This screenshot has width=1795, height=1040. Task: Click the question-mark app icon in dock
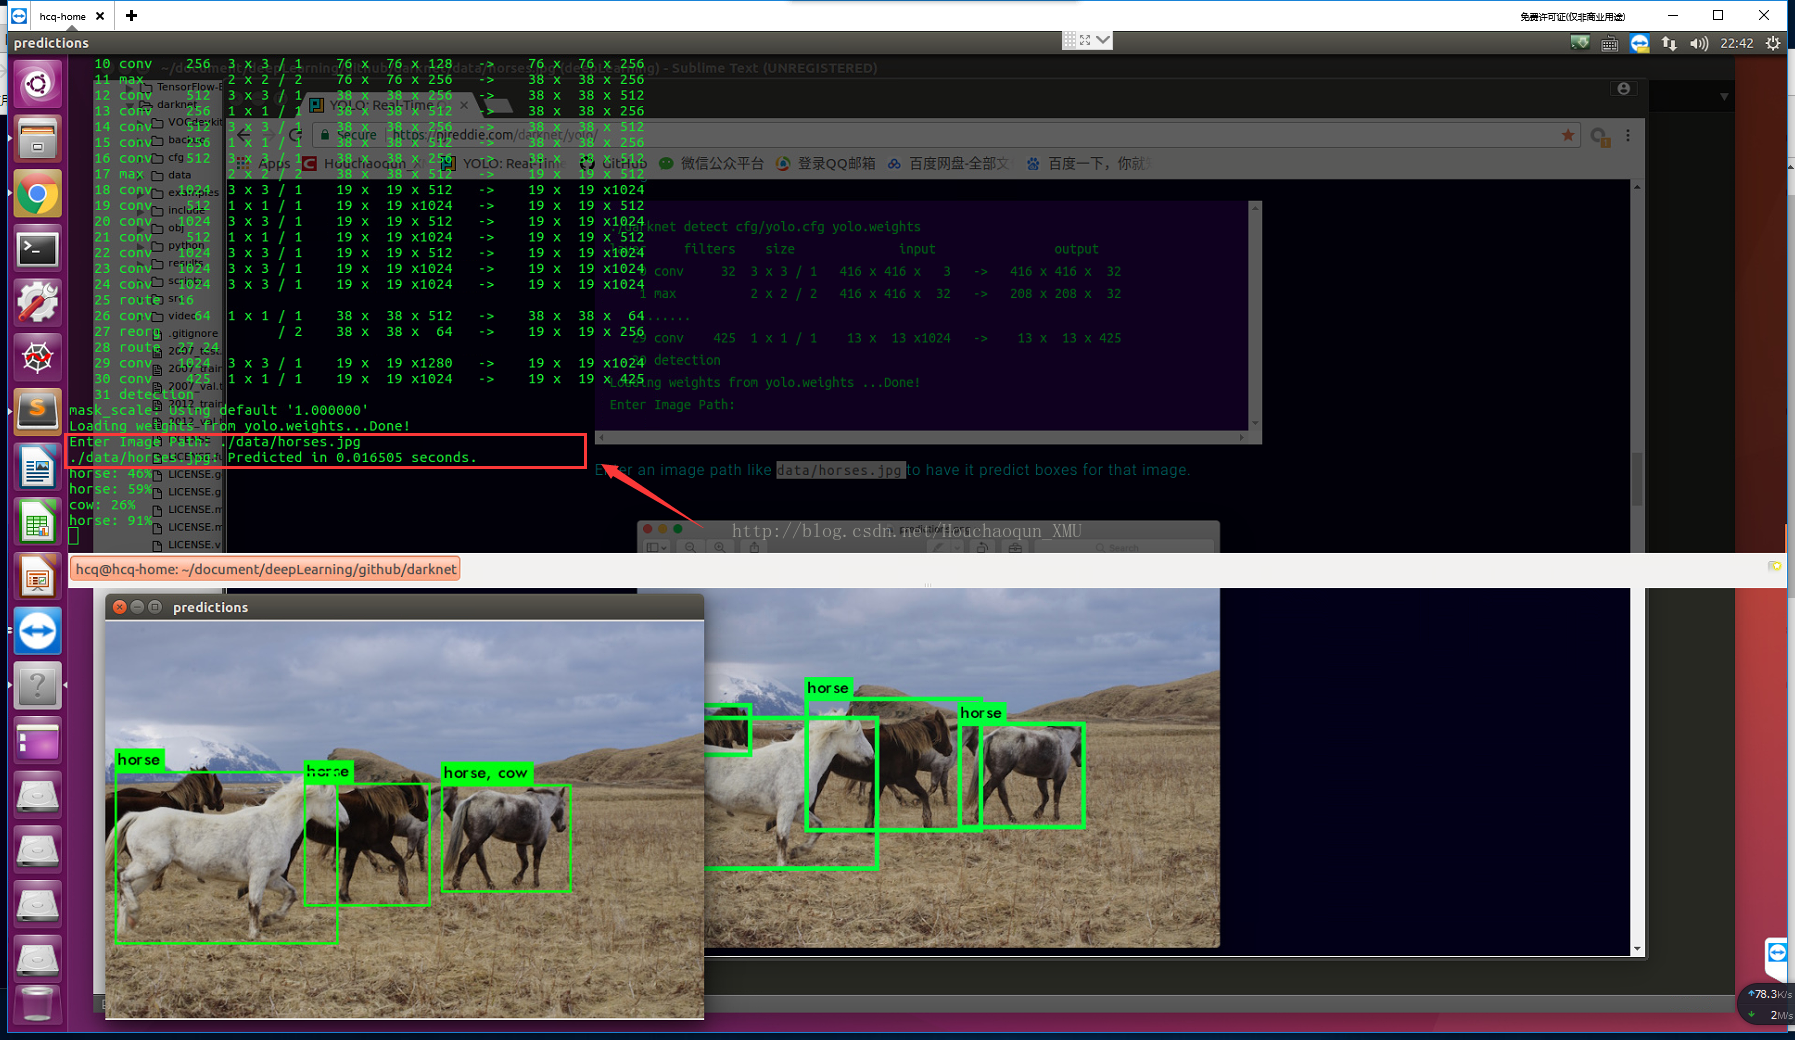[37, 686]
